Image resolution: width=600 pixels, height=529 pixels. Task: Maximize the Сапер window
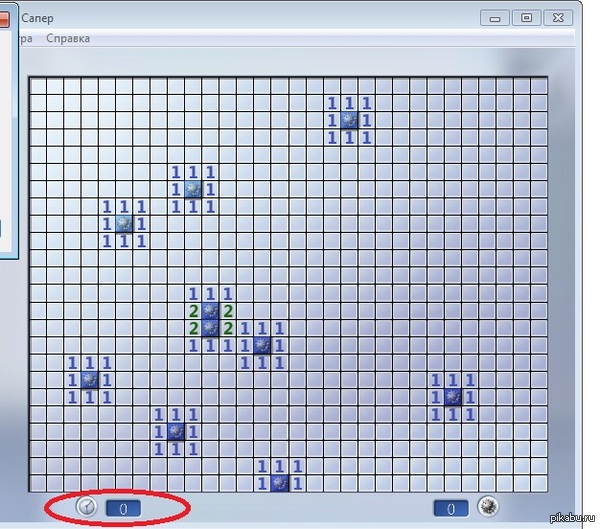coord(527,18)
